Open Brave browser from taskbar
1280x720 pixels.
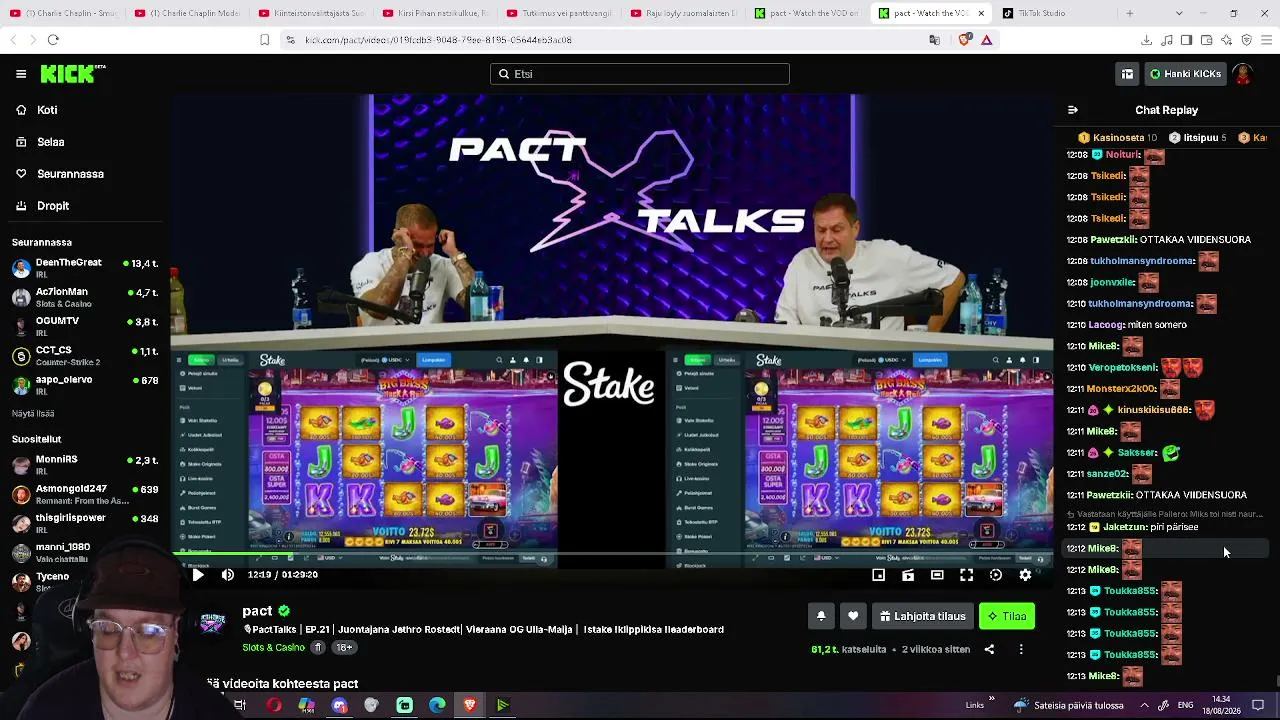pos(470,705)
